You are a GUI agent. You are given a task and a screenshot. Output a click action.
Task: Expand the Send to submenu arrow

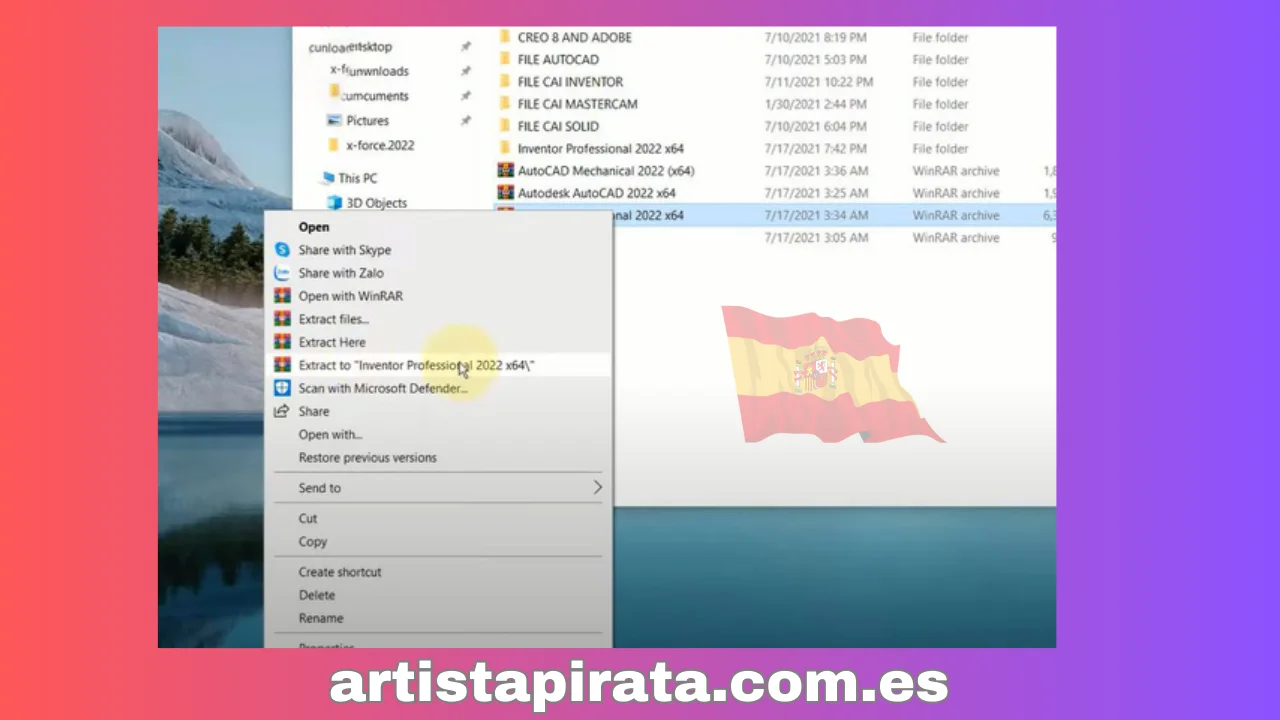click(x=597, y=488)
